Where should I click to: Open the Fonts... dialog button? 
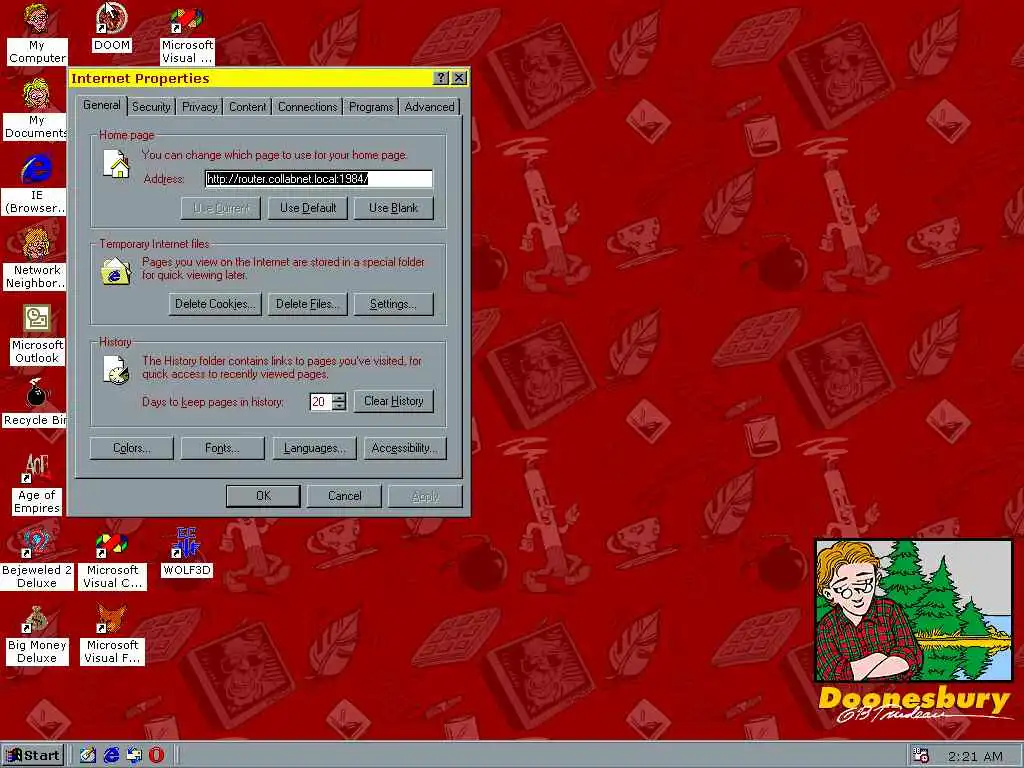pos(223,449)
